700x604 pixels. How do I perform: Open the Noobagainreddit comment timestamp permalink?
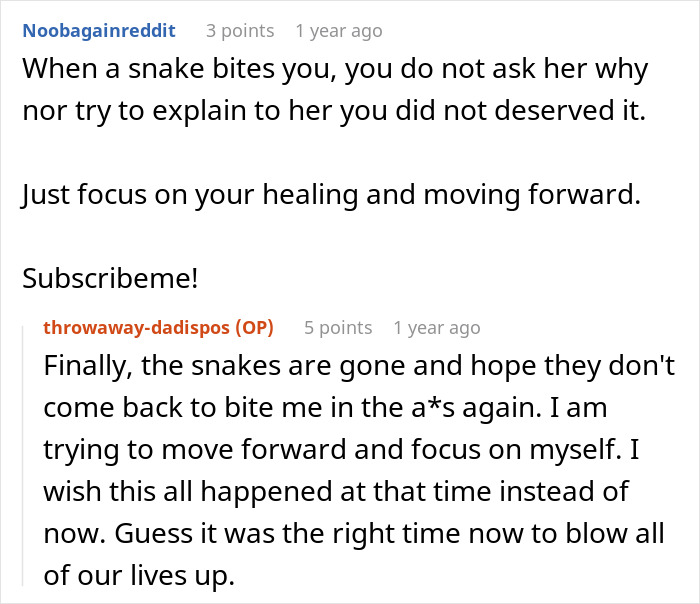338,31
